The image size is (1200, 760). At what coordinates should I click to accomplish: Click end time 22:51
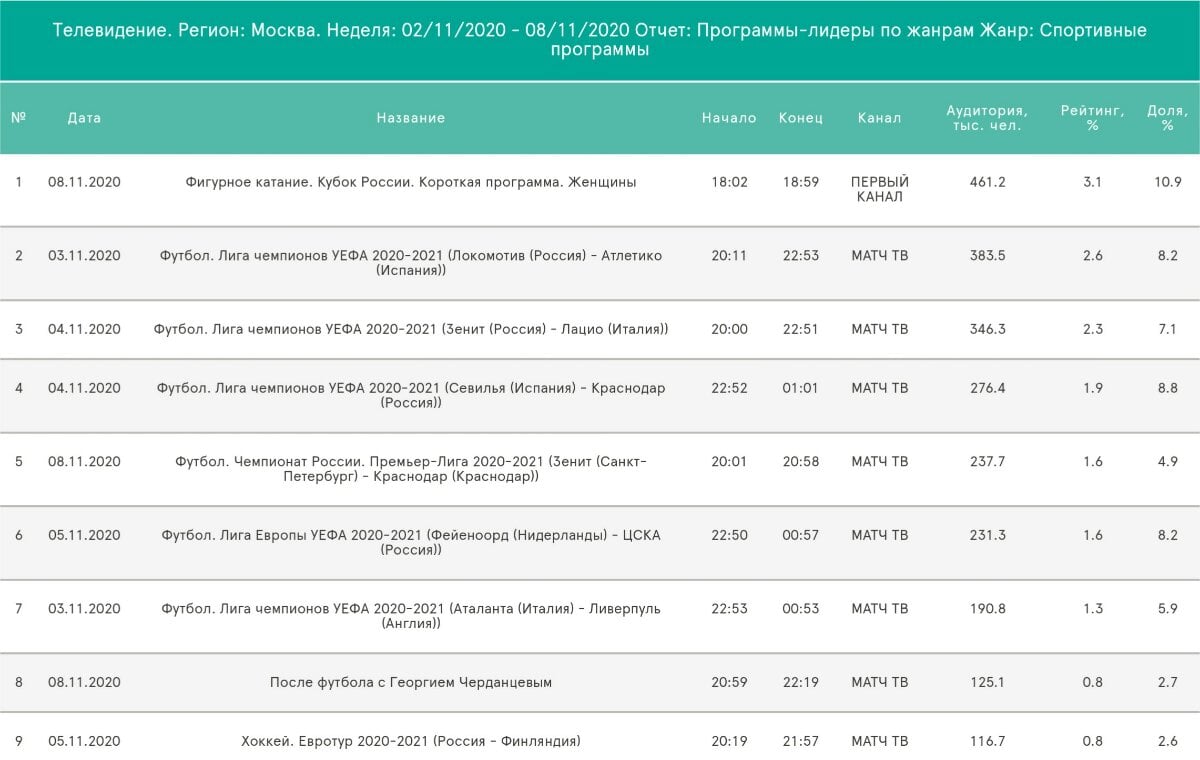tap(801, 329)
